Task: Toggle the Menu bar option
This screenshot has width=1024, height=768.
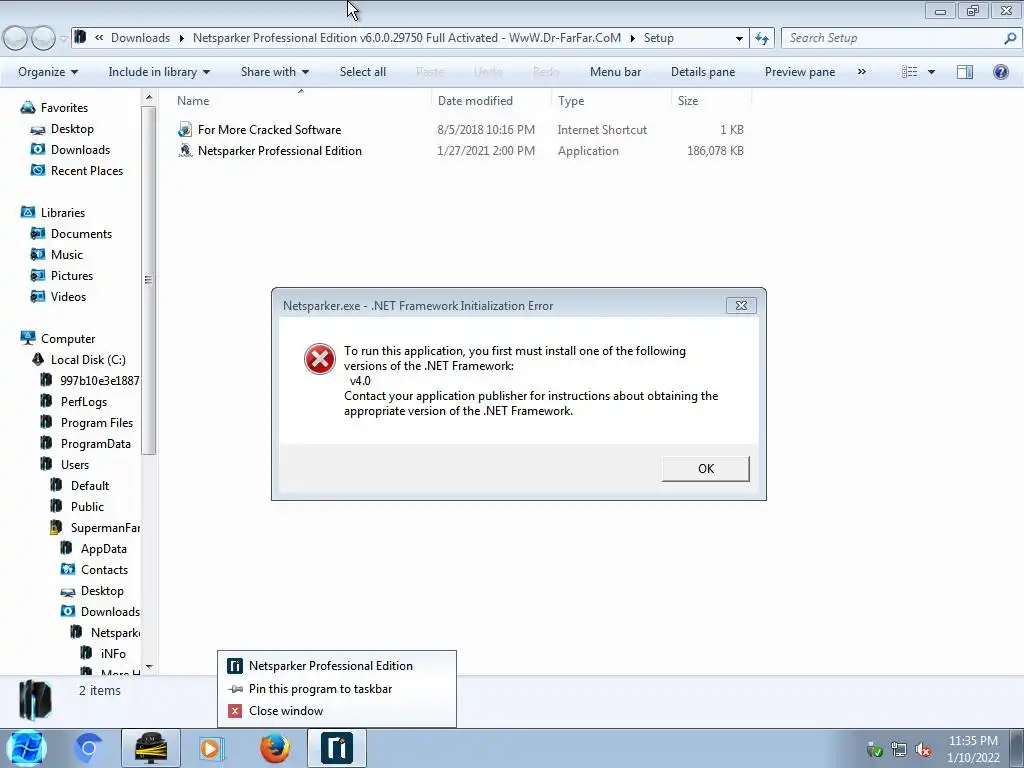Action: [615, 72]
